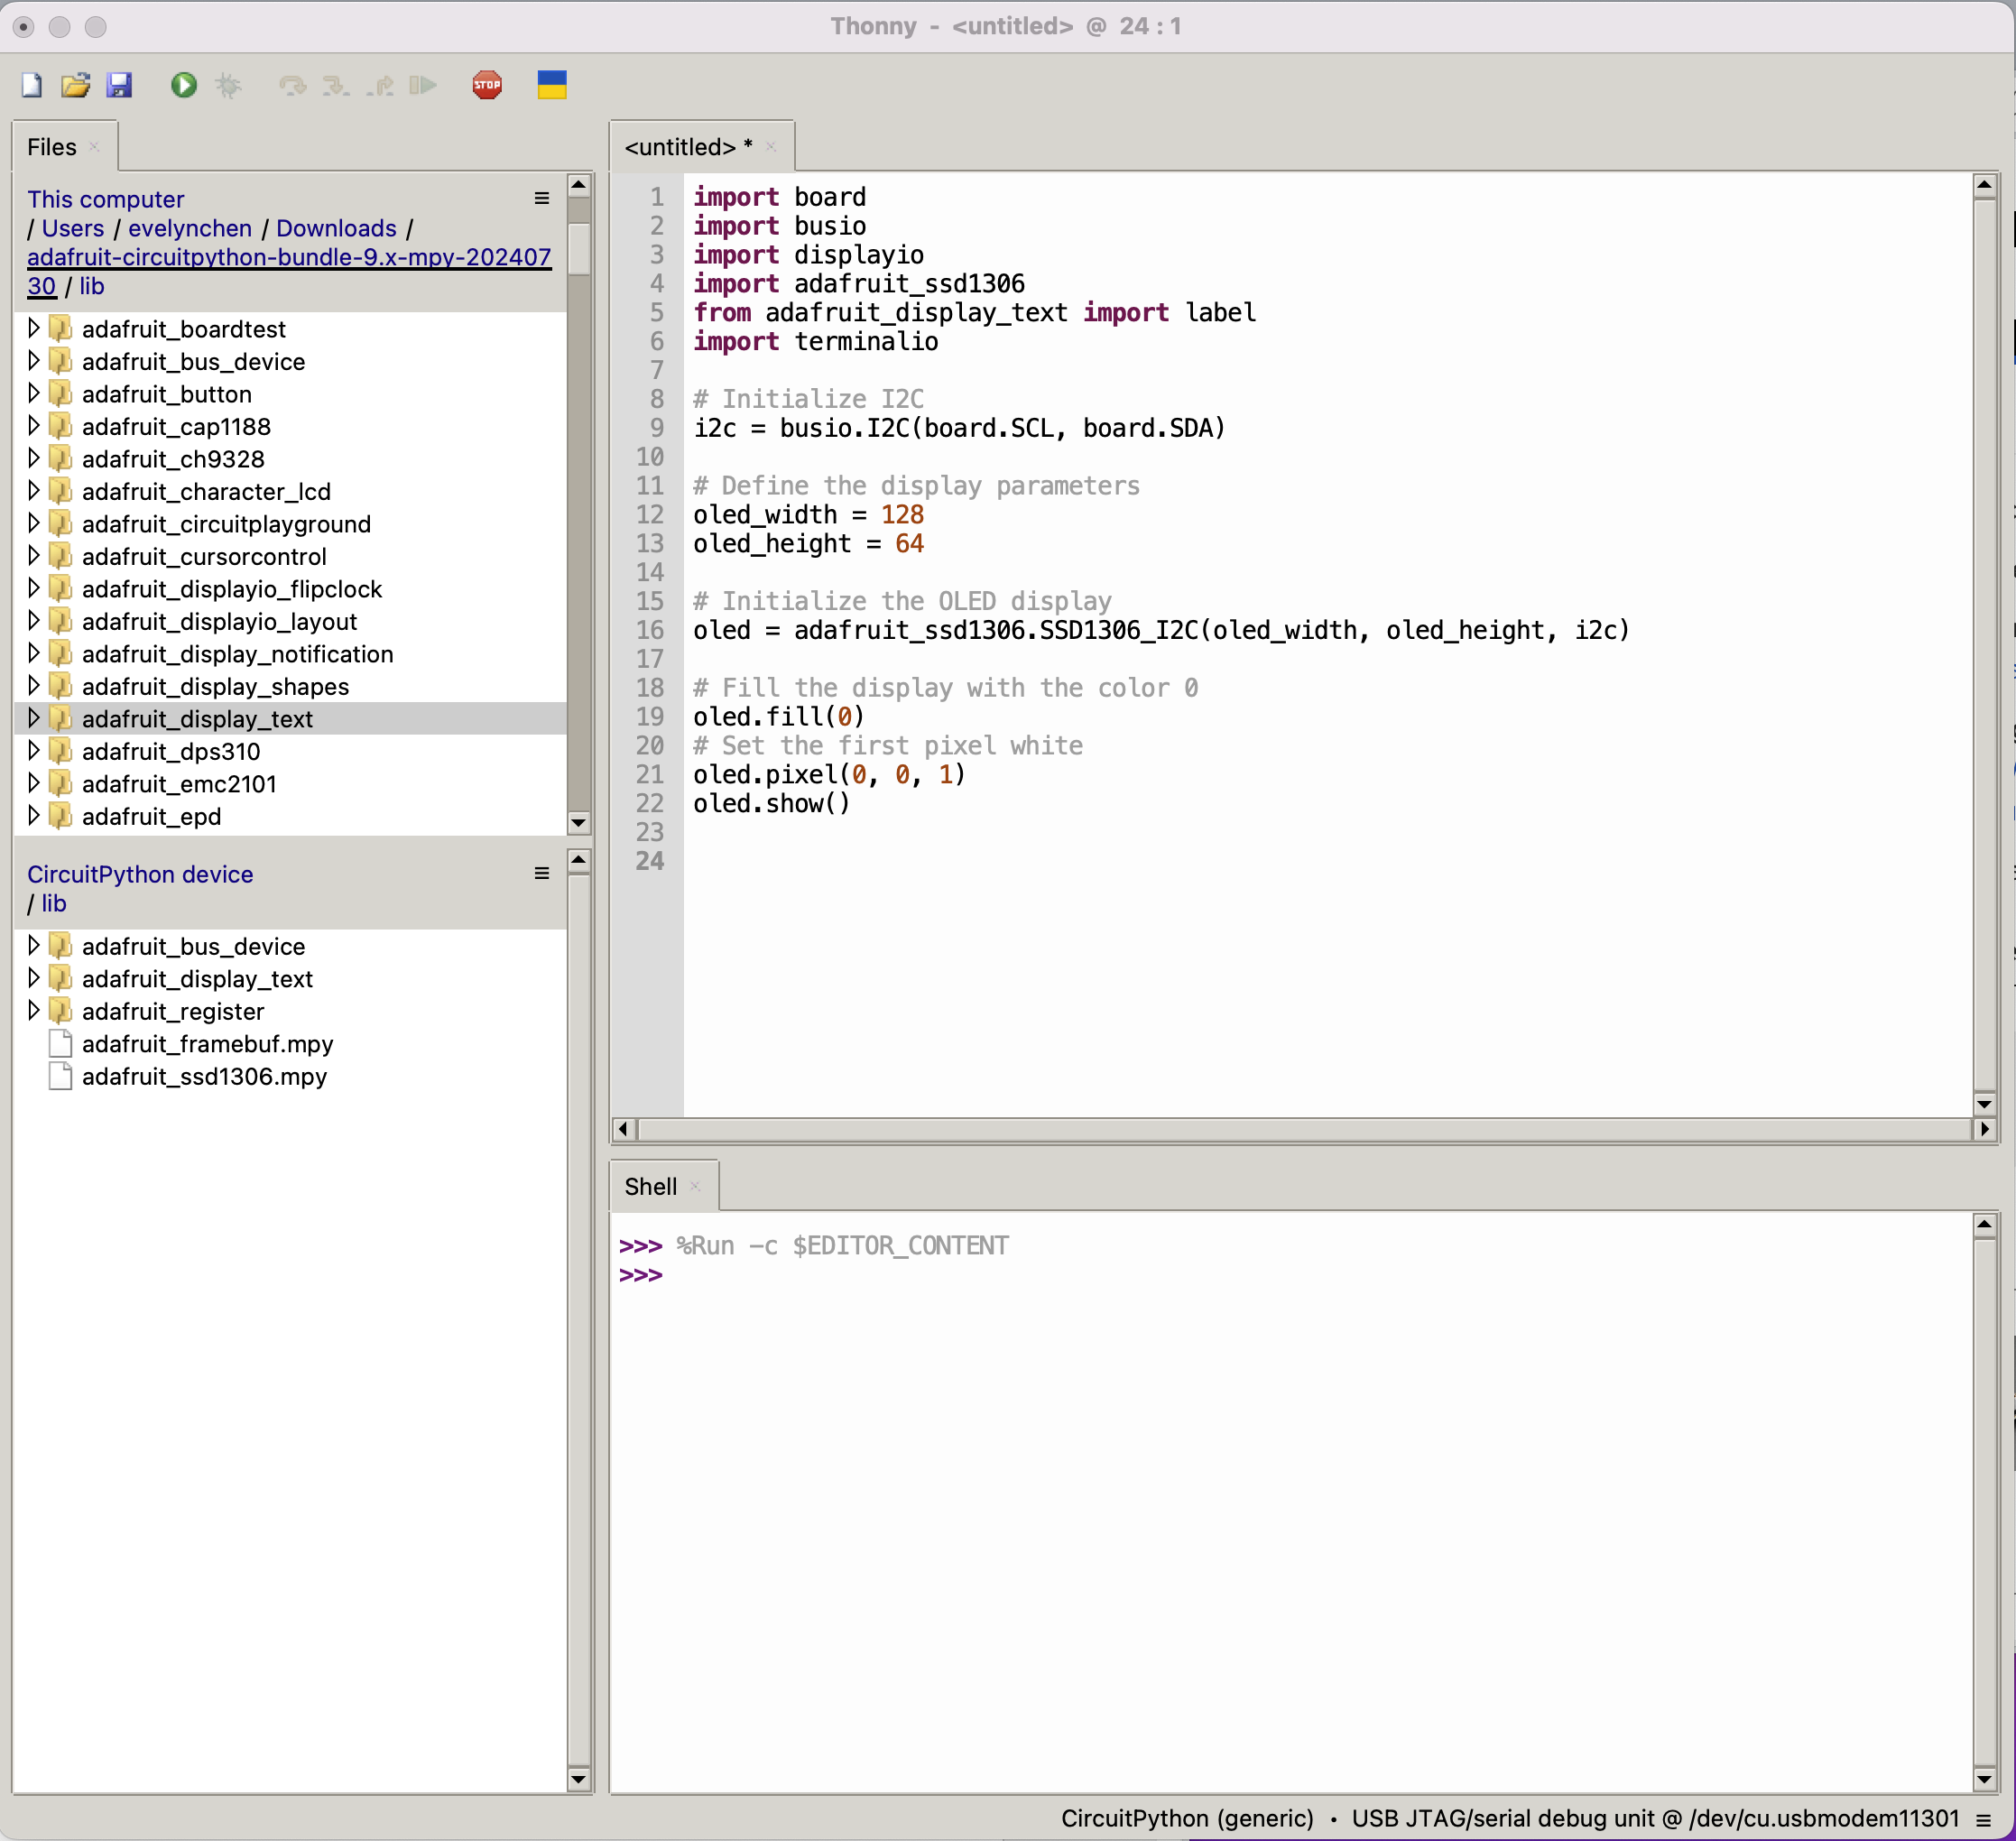Navigate to Downloads in the path
The height and width of the screenshot is (1841, 2016).
point(336,228)
